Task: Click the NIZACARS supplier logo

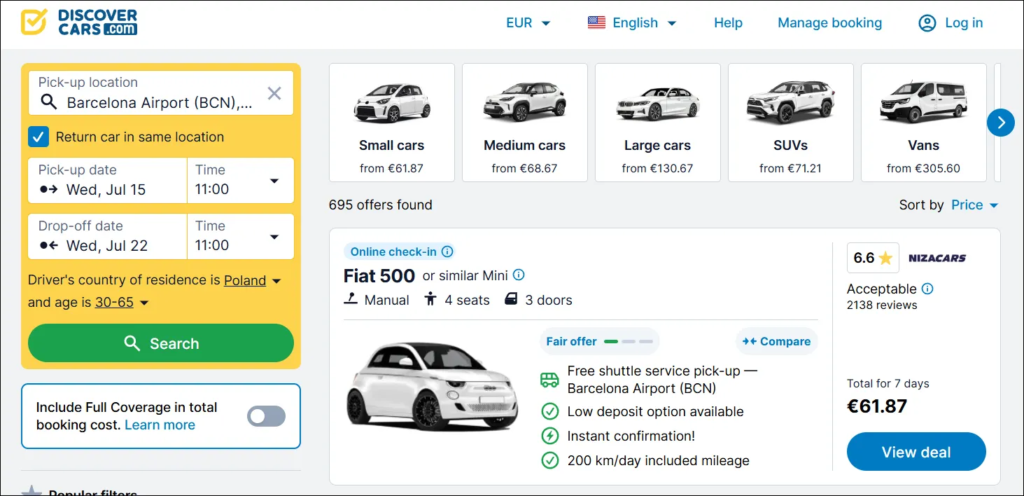Action: pos(937,258)
